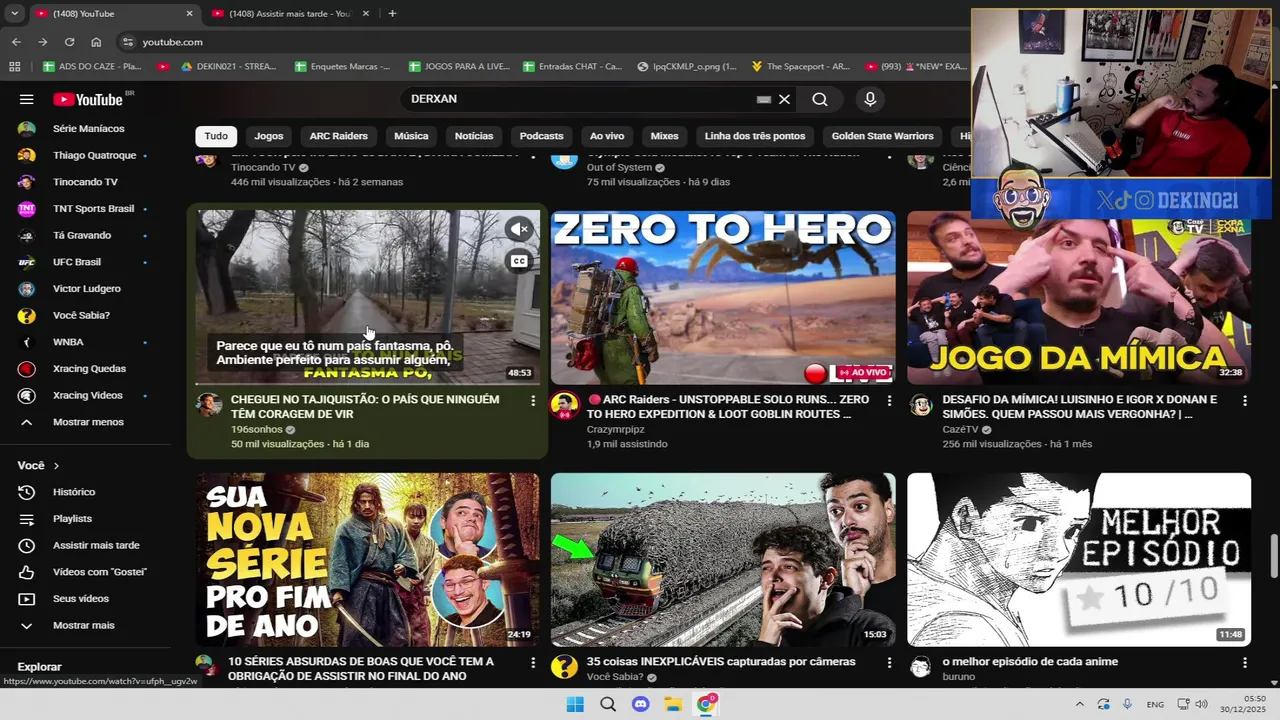Screen dimensions: 1280x720
Task: Open options menu for ARC Raiders live video
Action: click(889, 400)
